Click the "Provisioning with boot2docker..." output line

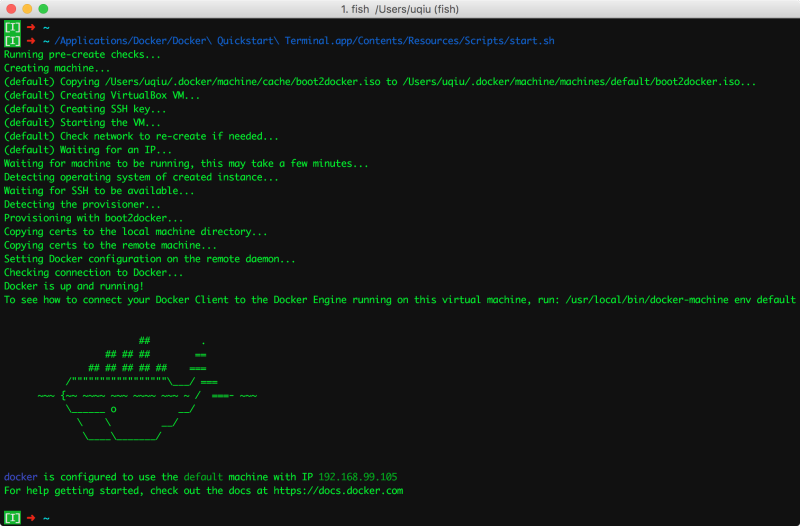(94, 218)
